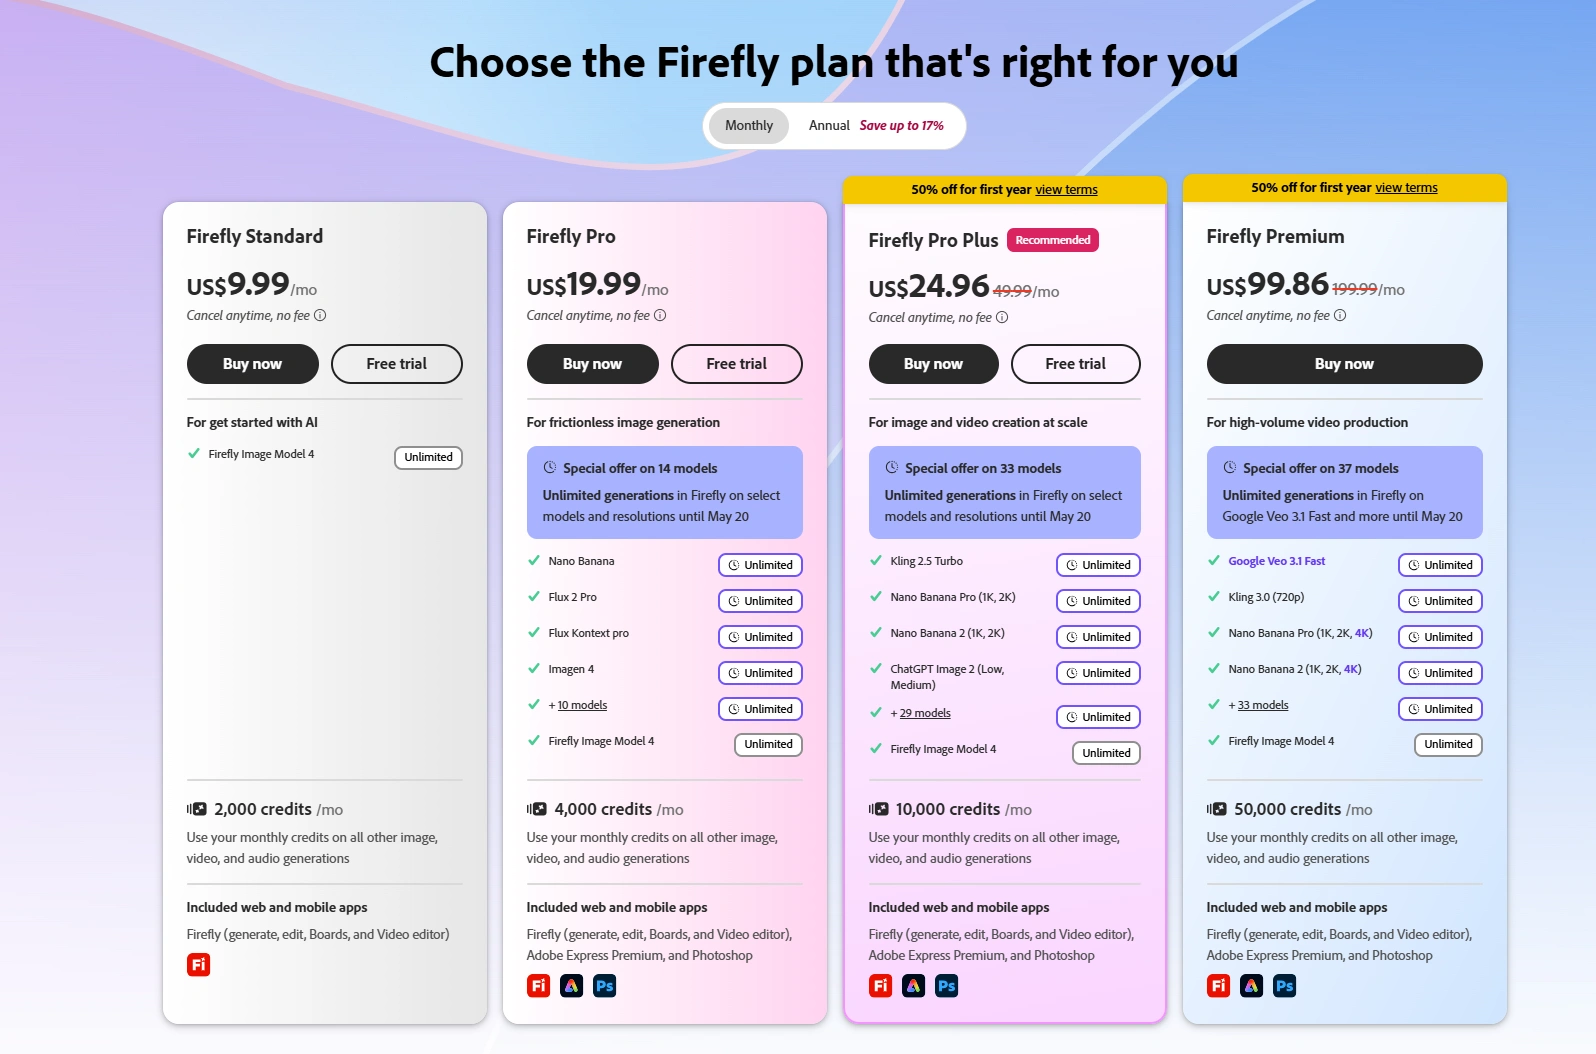Expand the +33 models list in Premium
The width and height of the screenshot is (1596, 1054).
[1262, 705]
